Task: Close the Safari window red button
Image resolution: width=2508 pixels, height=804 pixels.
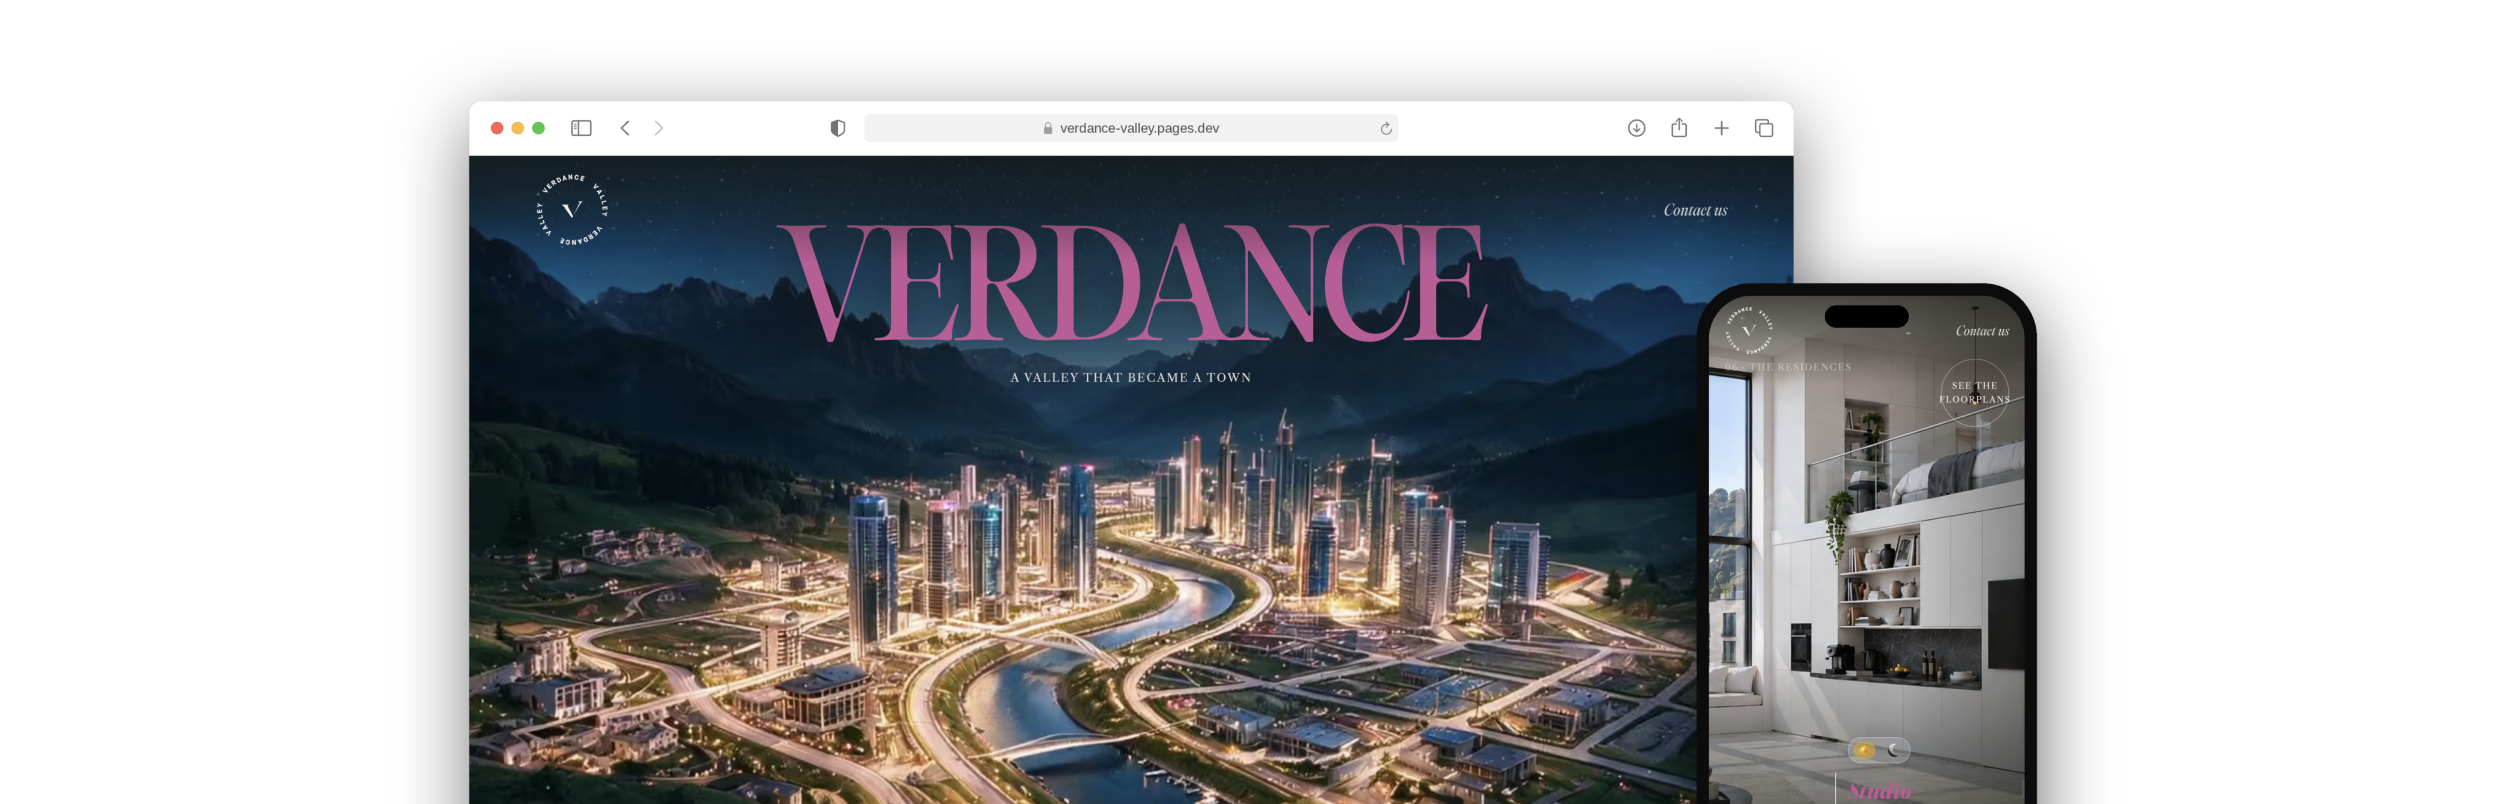Action: [x=497, y=128]
